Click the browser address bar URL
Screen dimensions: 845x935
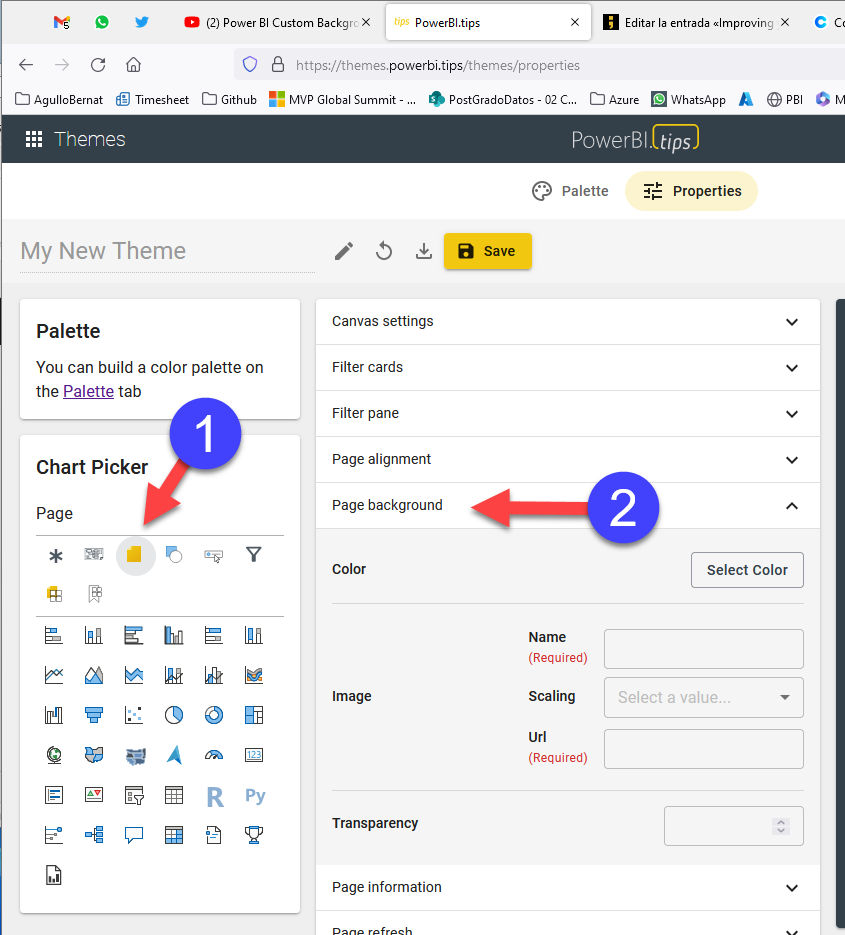pos(438,65)
